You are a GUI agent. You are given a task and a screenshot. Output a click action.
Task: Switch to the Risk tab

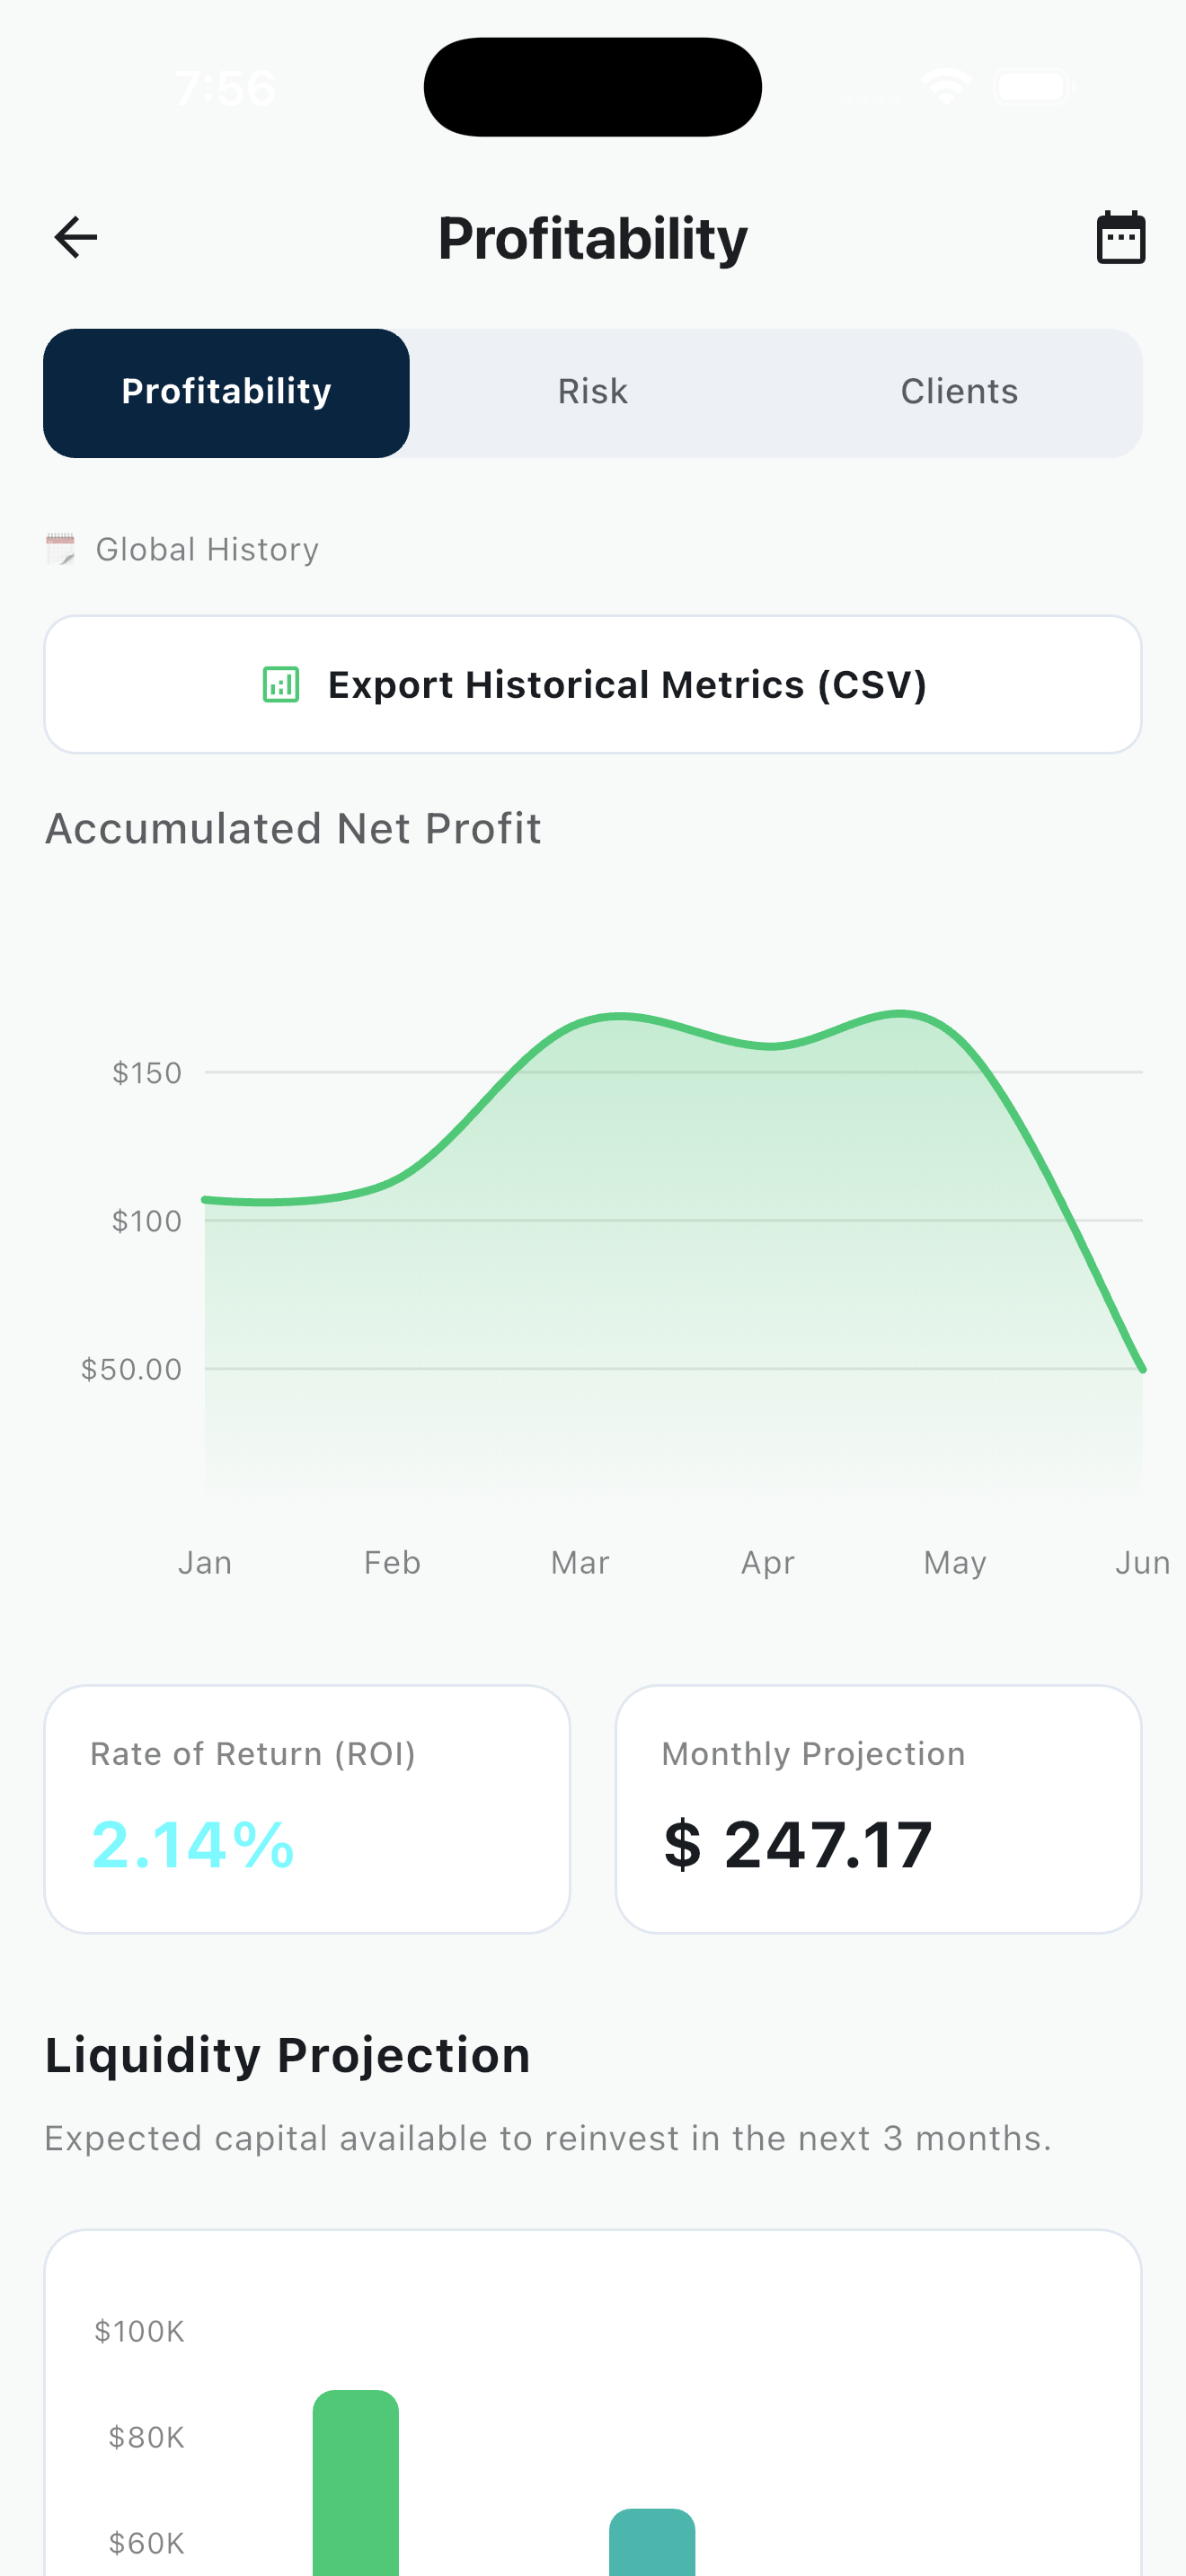pyautogui.click(x=592, y=392)
